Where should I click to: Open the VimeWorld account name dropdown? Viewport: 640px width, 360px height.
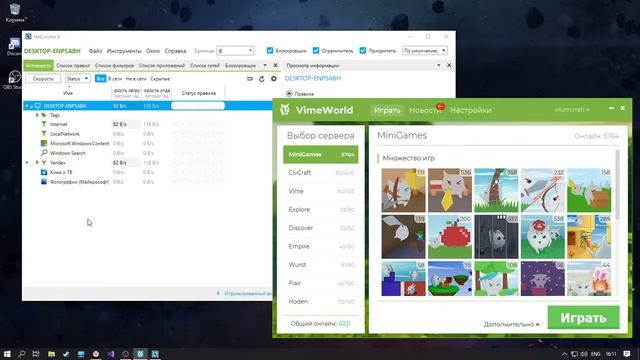point(572,110)
